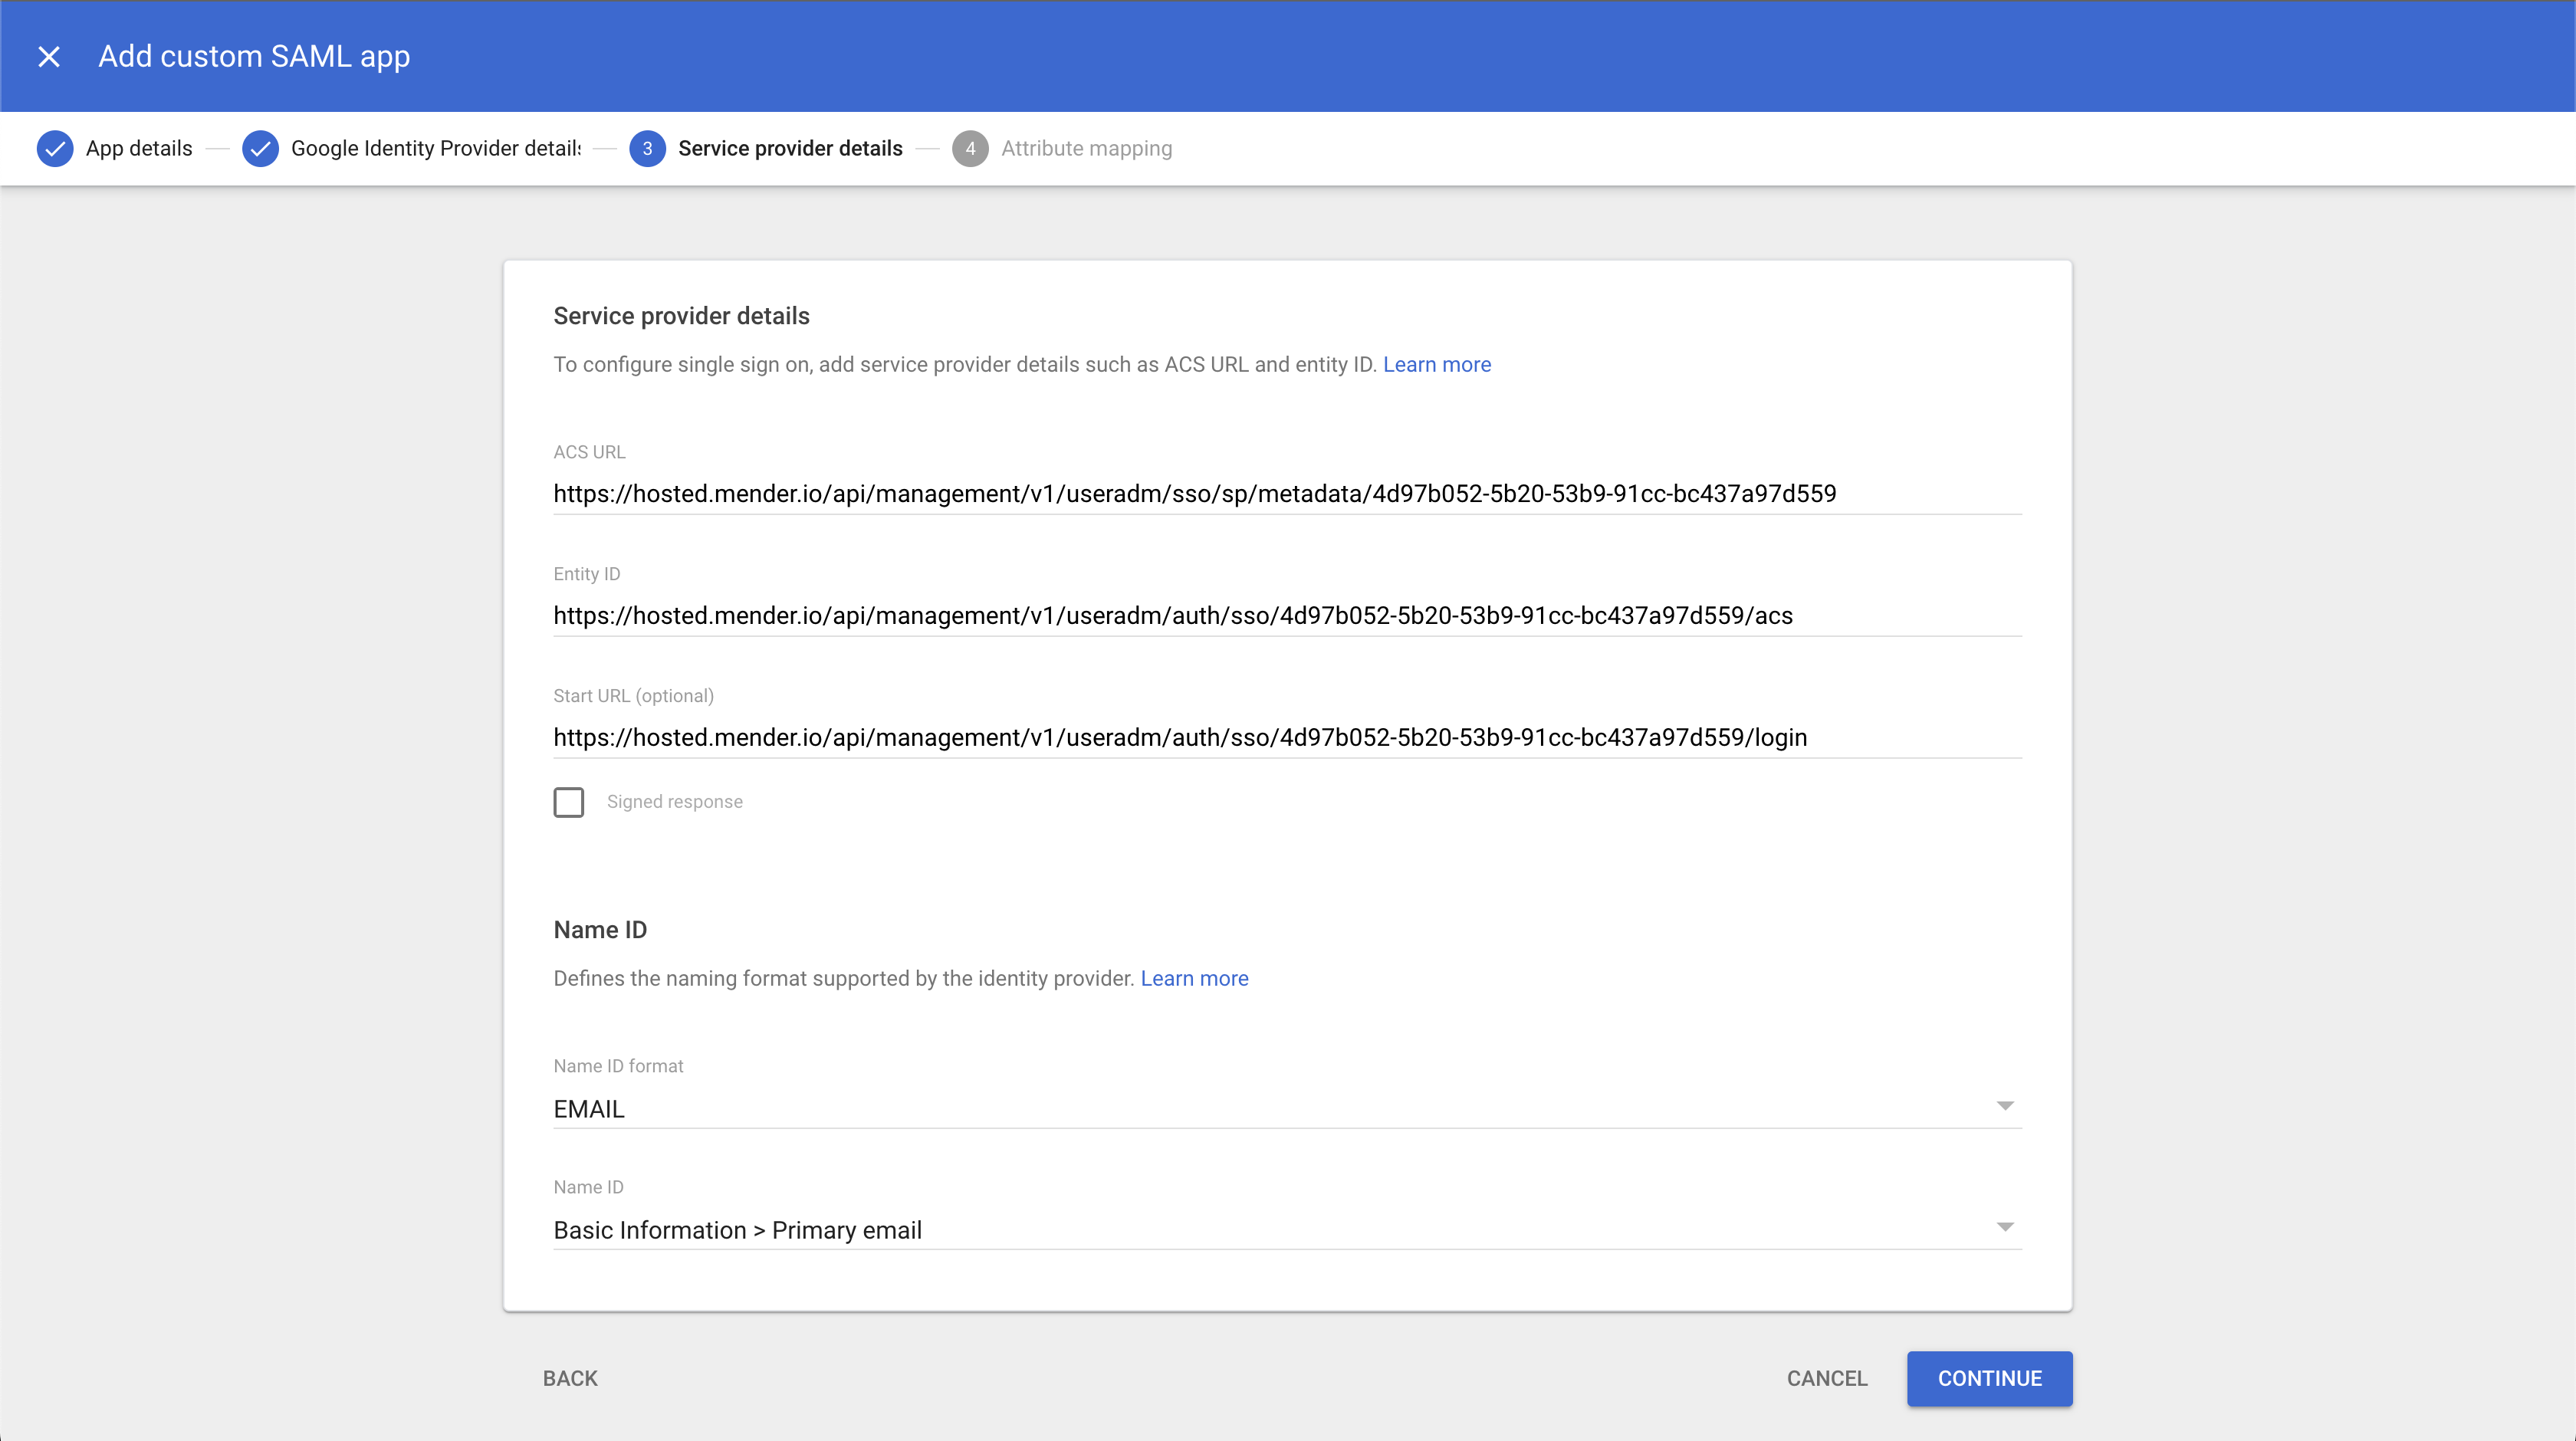Click the Google Identity Provider checkmark icon

[x=260, y=149]
